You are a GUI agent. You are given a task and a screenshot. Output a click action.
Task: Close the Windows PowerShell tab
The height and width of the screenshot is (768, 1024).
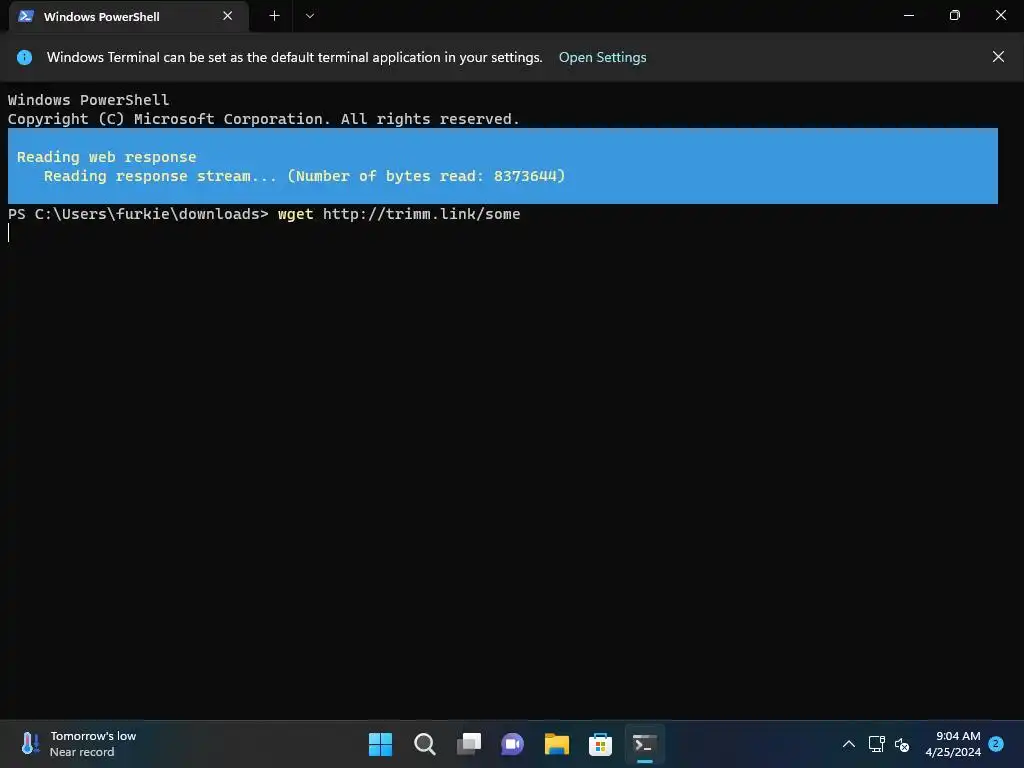pyautogui.click(x=227, y=16)
